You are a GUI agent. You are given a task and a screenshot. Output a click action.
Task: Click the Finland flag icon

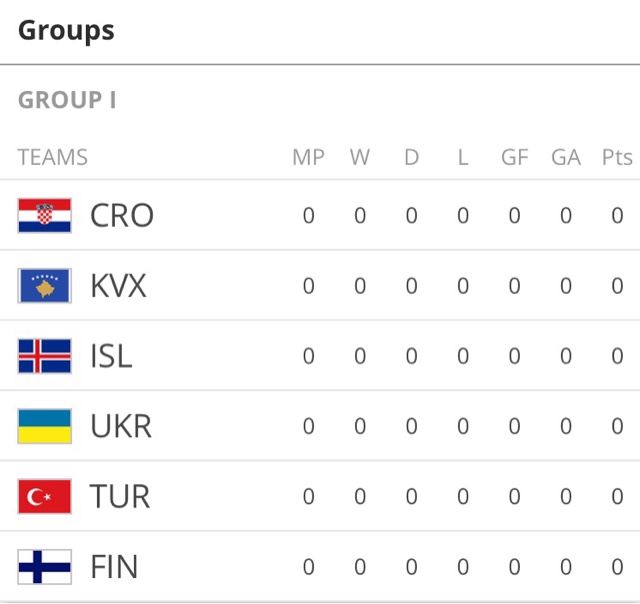click(44, 567)
